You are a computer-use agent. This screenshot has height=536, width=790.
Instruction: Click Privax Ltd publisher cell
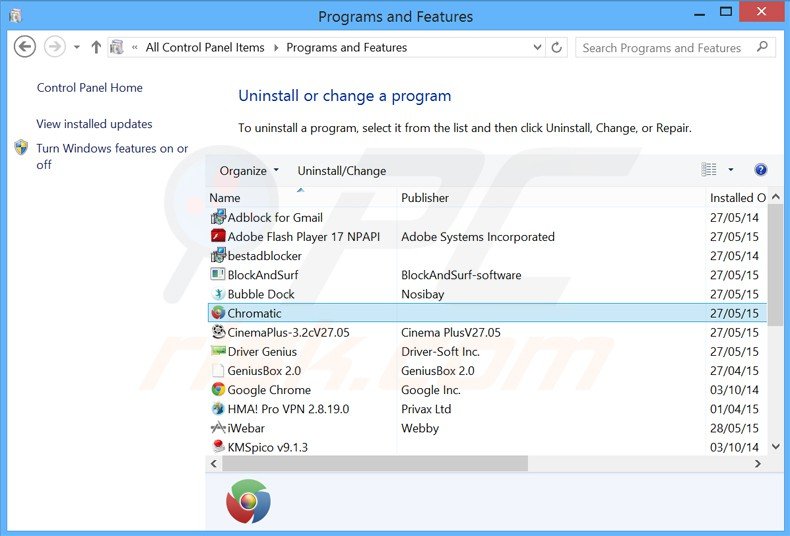pos(426,409)
